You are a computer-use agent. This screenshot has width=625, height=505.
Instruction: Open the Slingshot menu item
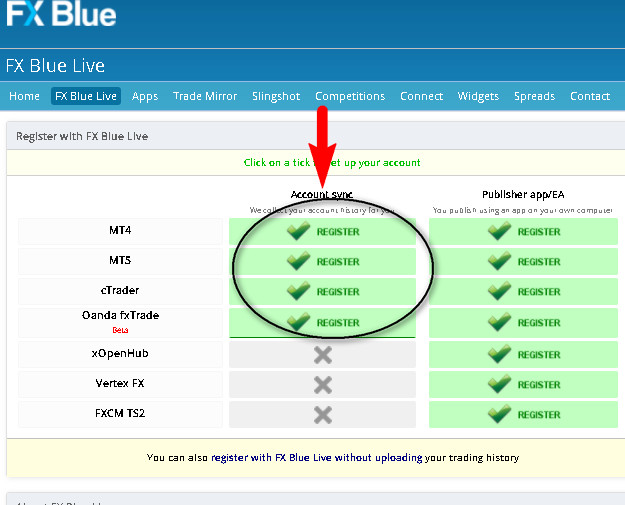pos(276,96)
